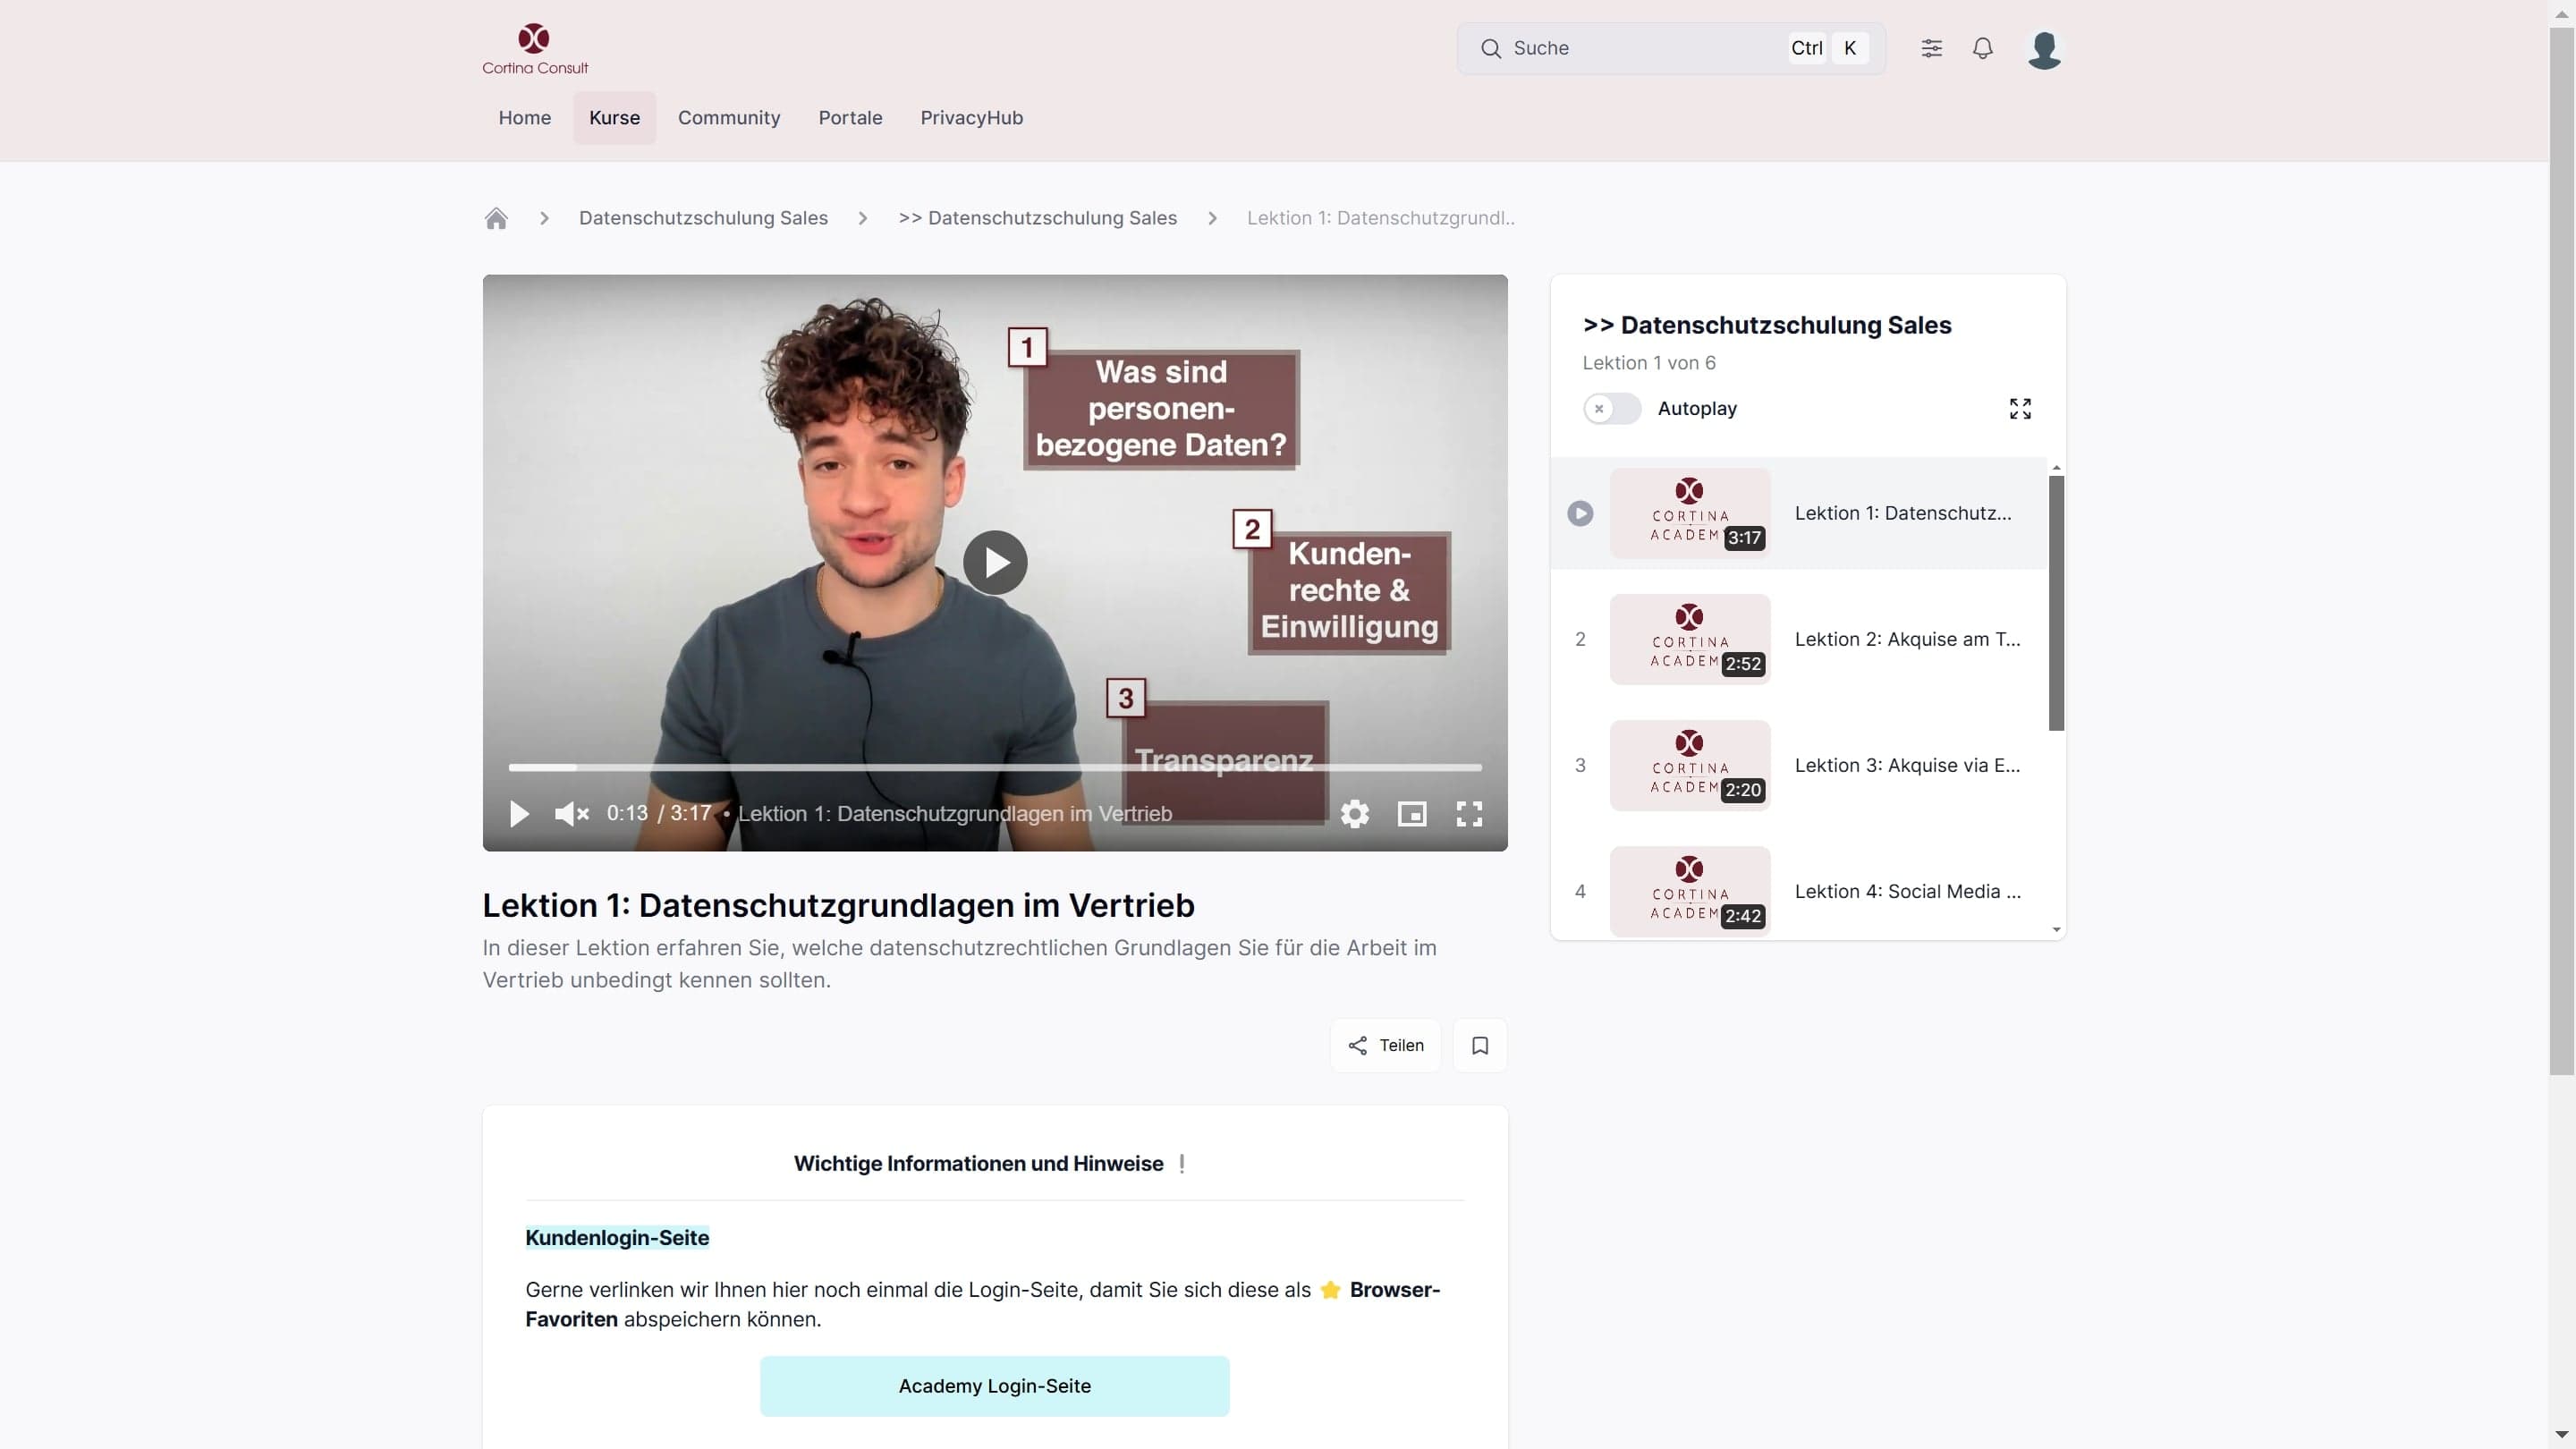This screenshot has height=1449, width=2576.
Task: Click first Datenschutzschulung Sales breadcrumb
Action: [x=703, y=218]
